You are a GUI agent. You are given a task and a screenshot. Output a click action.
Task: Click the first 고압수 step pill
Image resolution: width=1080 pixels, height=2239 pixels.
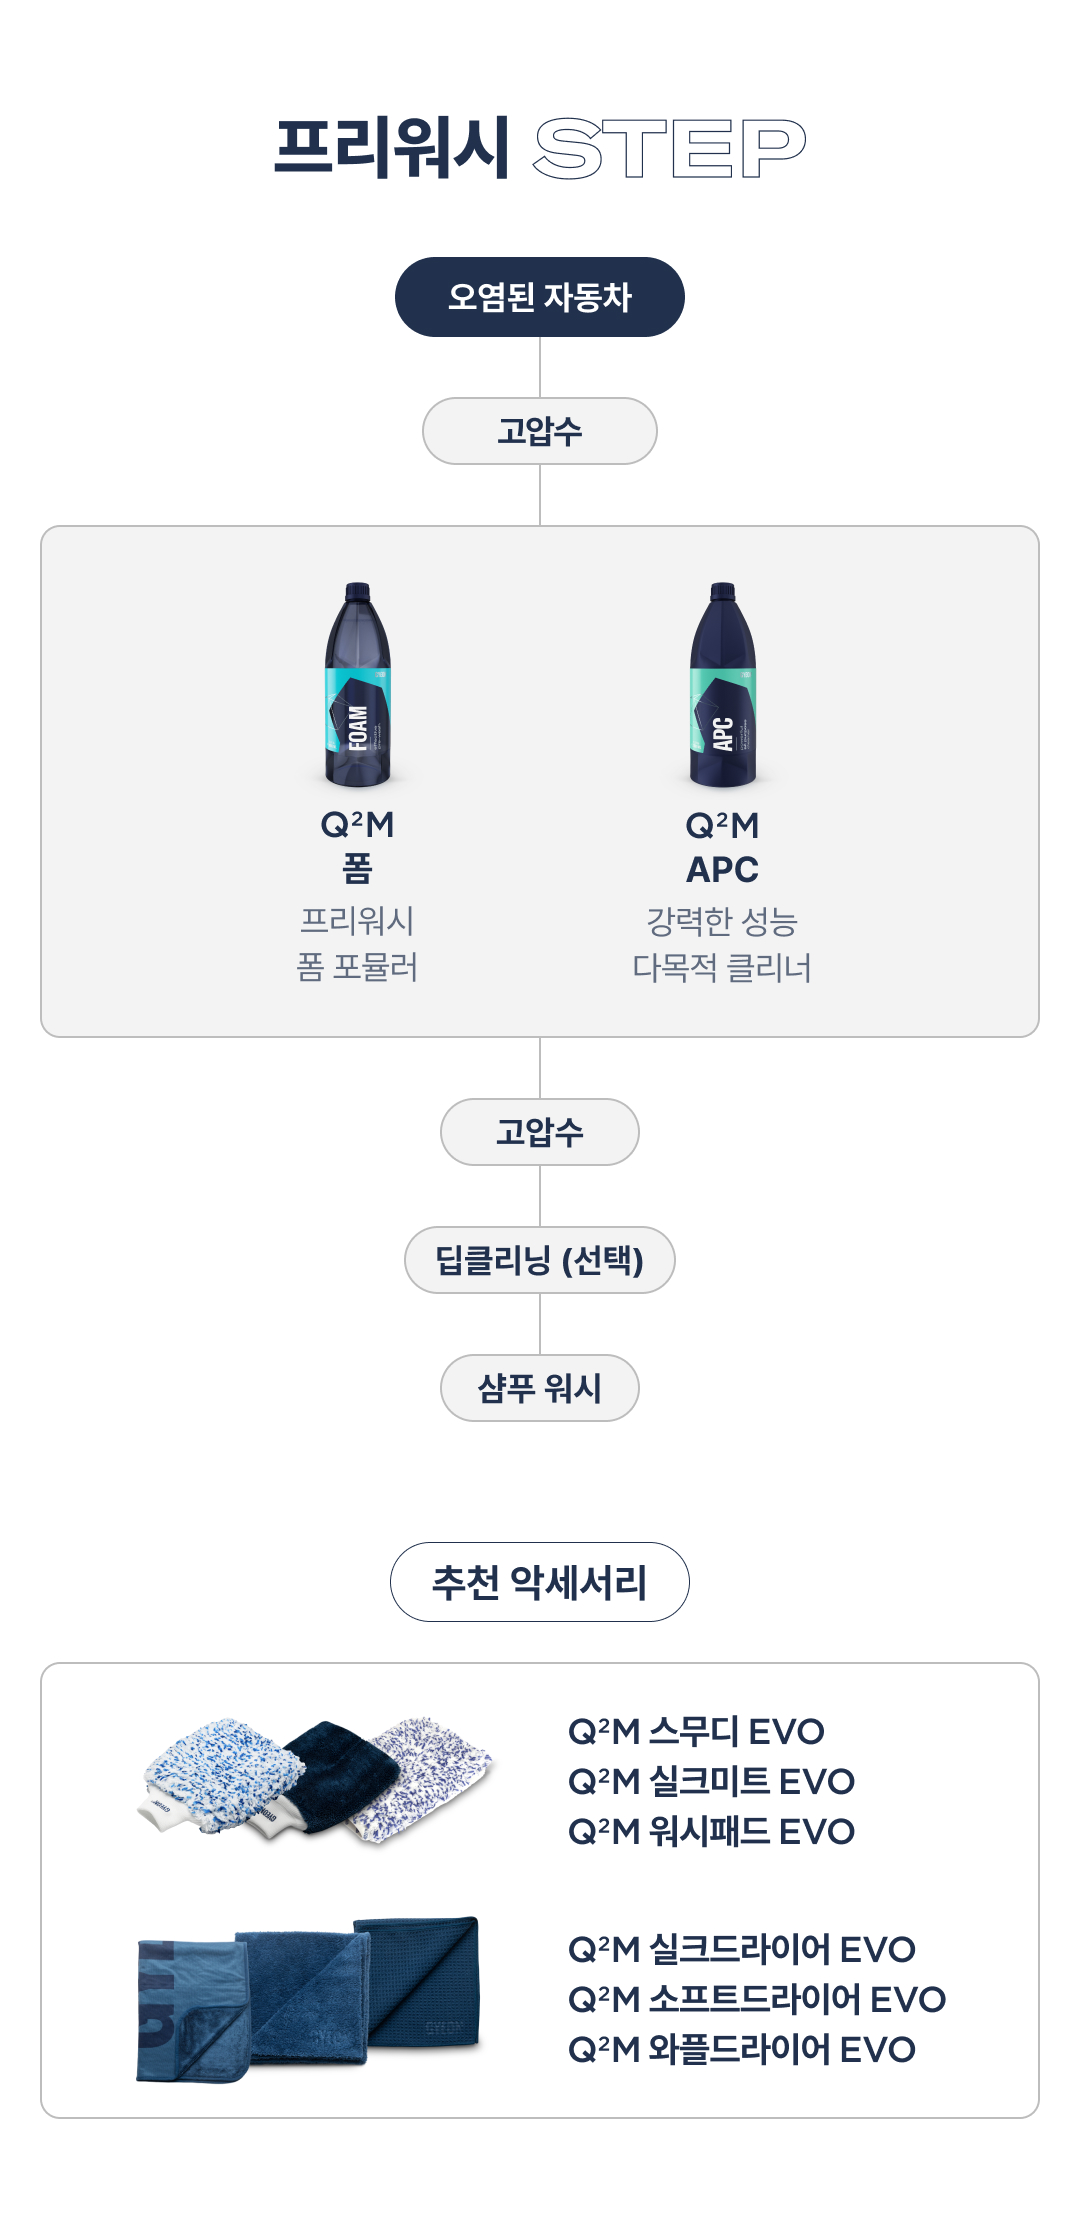click(539, 431)
